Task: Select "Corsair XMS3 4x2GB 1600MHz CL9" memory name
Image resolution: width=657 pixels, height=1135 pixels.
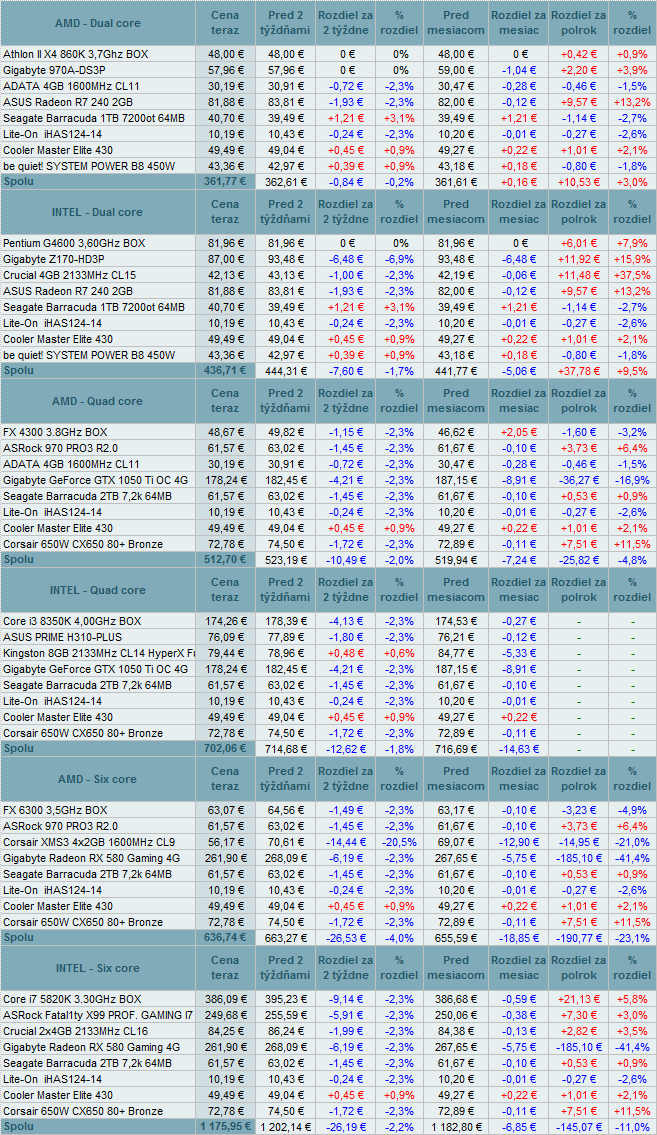Action: pyautogui.click(x=88, y=842)
